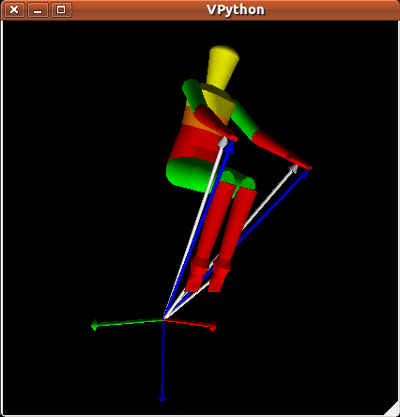Click the white arrowhead at the near hand

pos(223,142)
